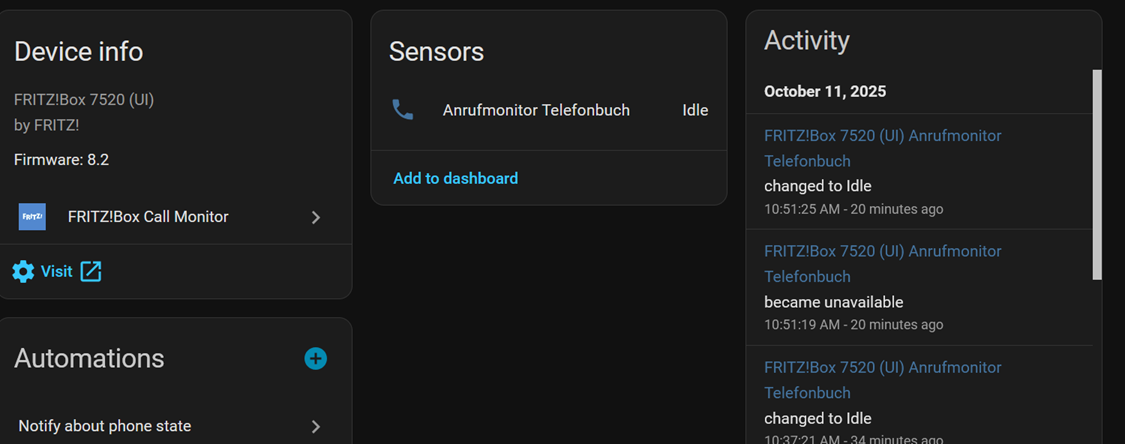Image resolution: width=1125 pixels, height=444 pixels.
Task: Open first Activity entry link changed to Idle
Action: pyautogui.click(x=882, y=148)
